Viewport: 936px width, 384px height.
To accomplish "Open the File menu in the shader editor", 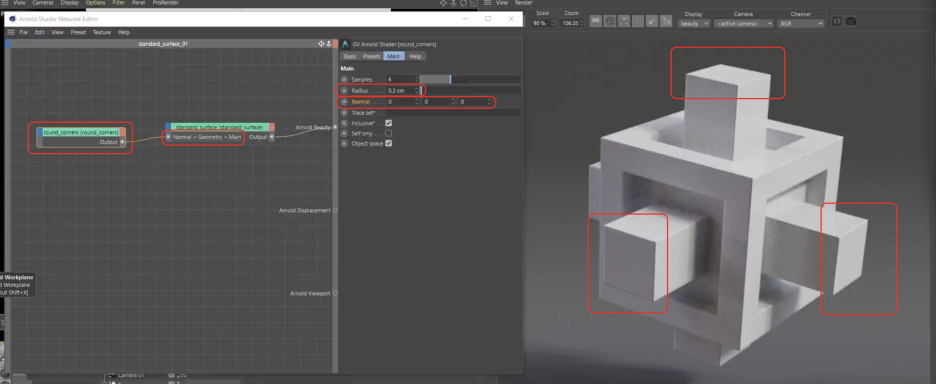I will coord(23,32).
